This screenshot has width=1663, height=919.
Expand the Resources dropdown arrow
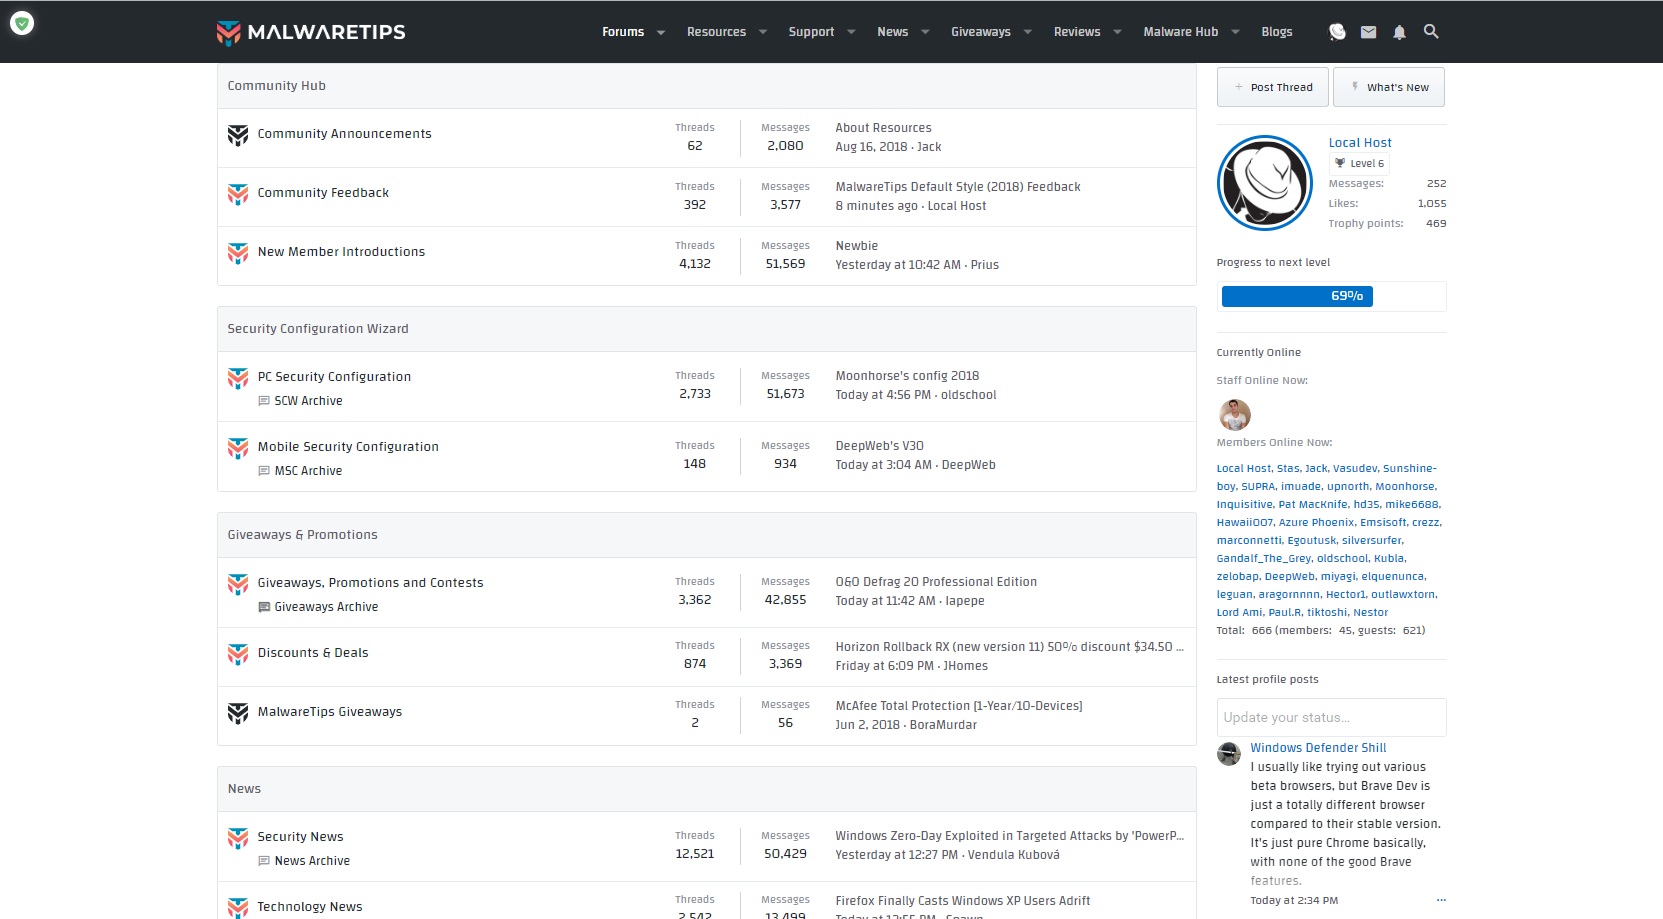point(763,32)
